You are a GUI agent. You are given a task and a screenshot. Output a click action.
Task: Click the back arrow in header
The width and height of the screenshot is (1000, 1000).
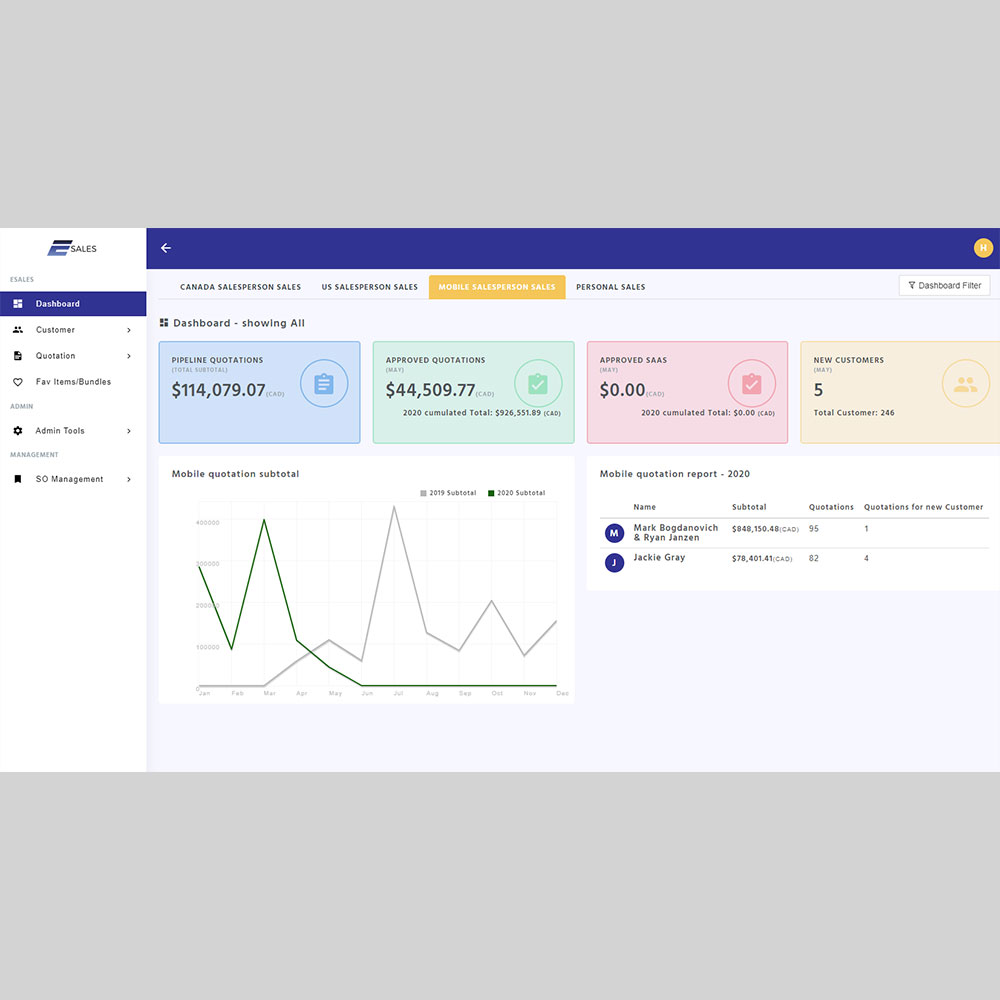click(x=166, y=248)
